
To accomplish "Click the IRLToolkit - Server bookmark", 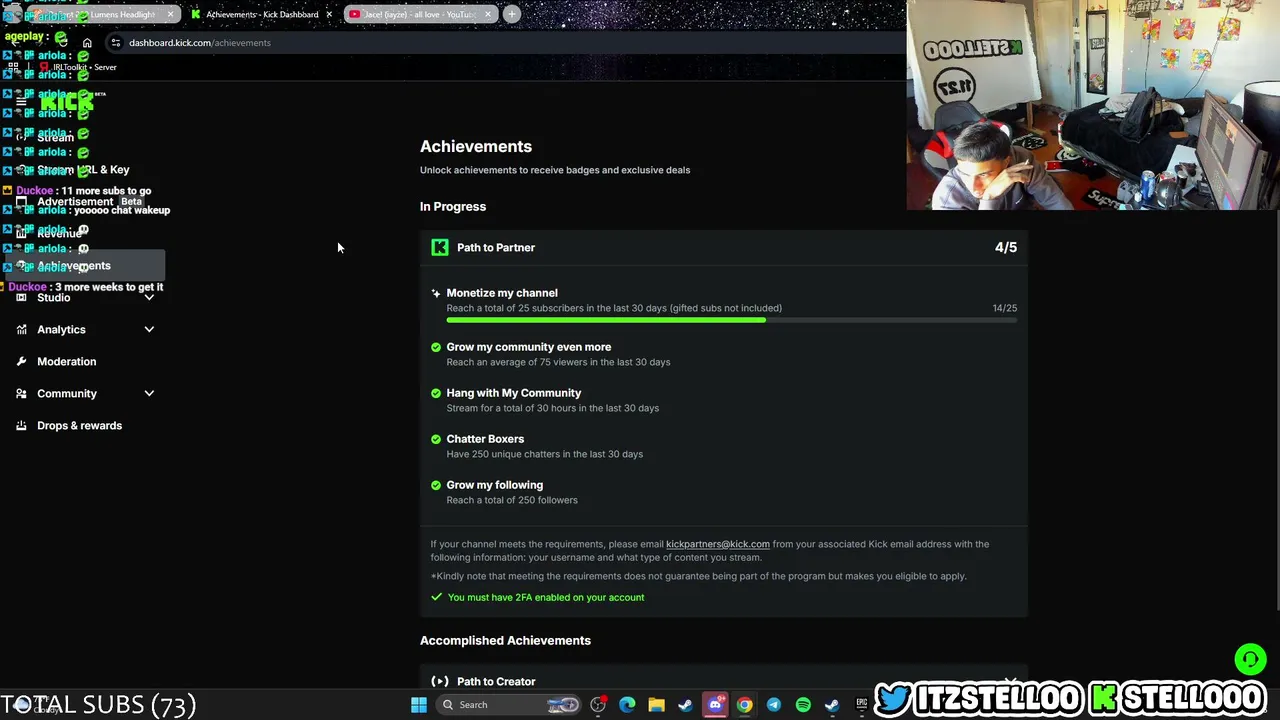I will click(x=79, y=67).
